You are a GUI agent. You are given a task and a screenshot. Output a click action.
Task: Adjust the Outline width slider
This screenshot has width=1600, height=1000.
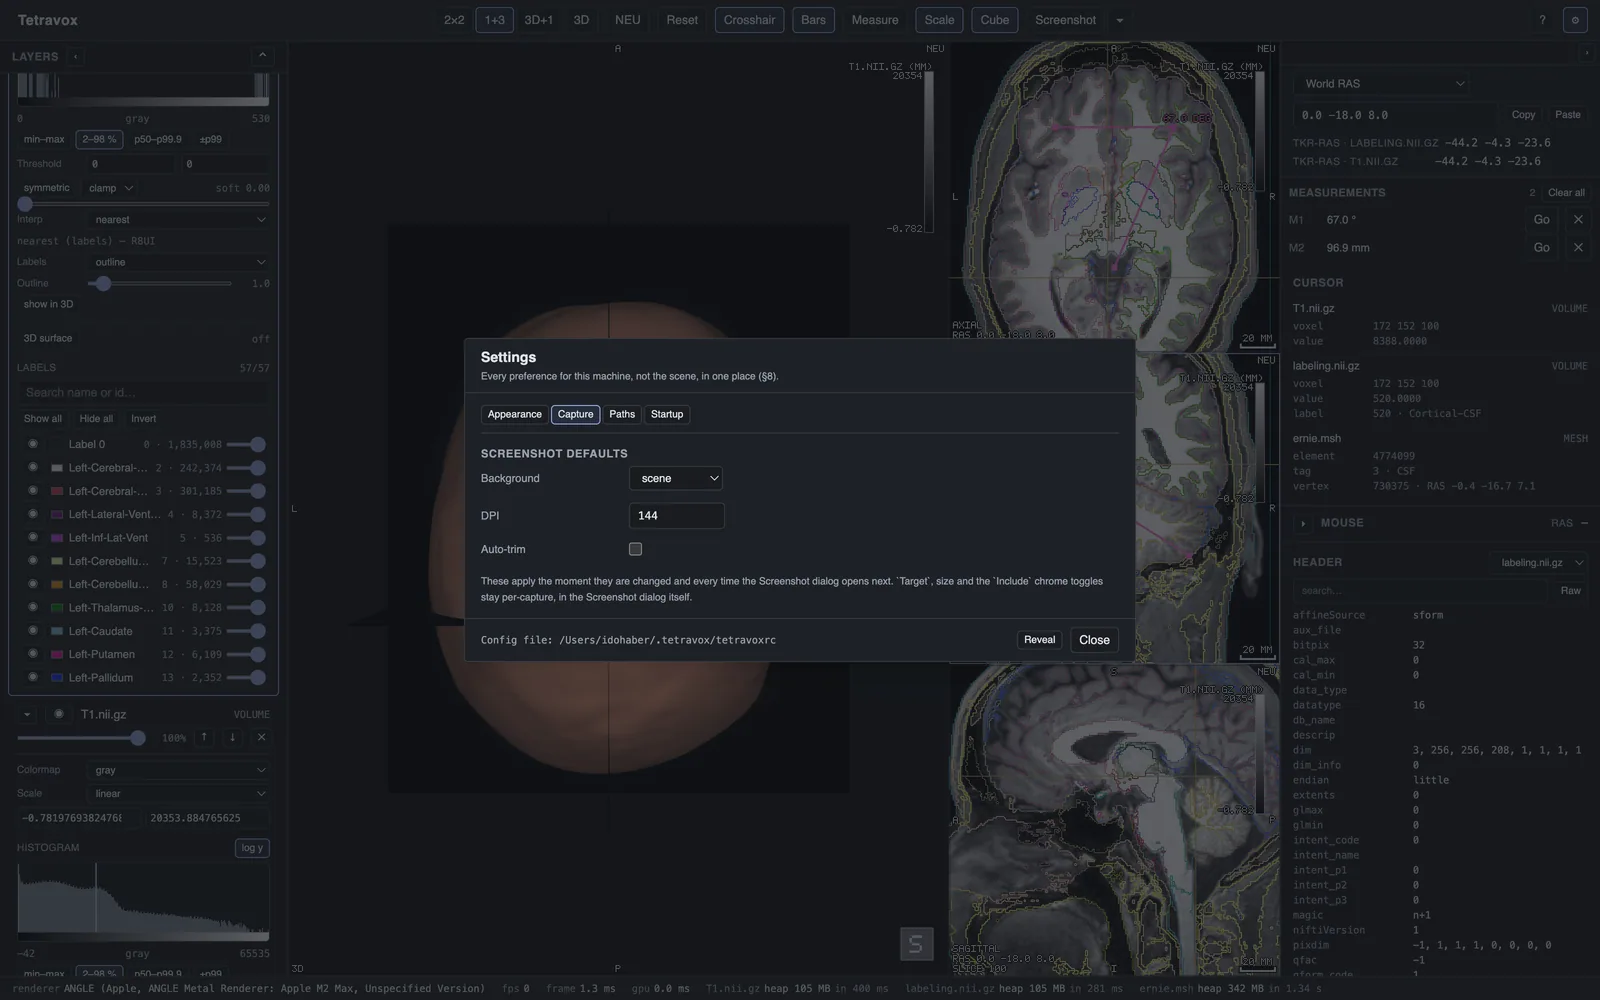coord(161,284)
